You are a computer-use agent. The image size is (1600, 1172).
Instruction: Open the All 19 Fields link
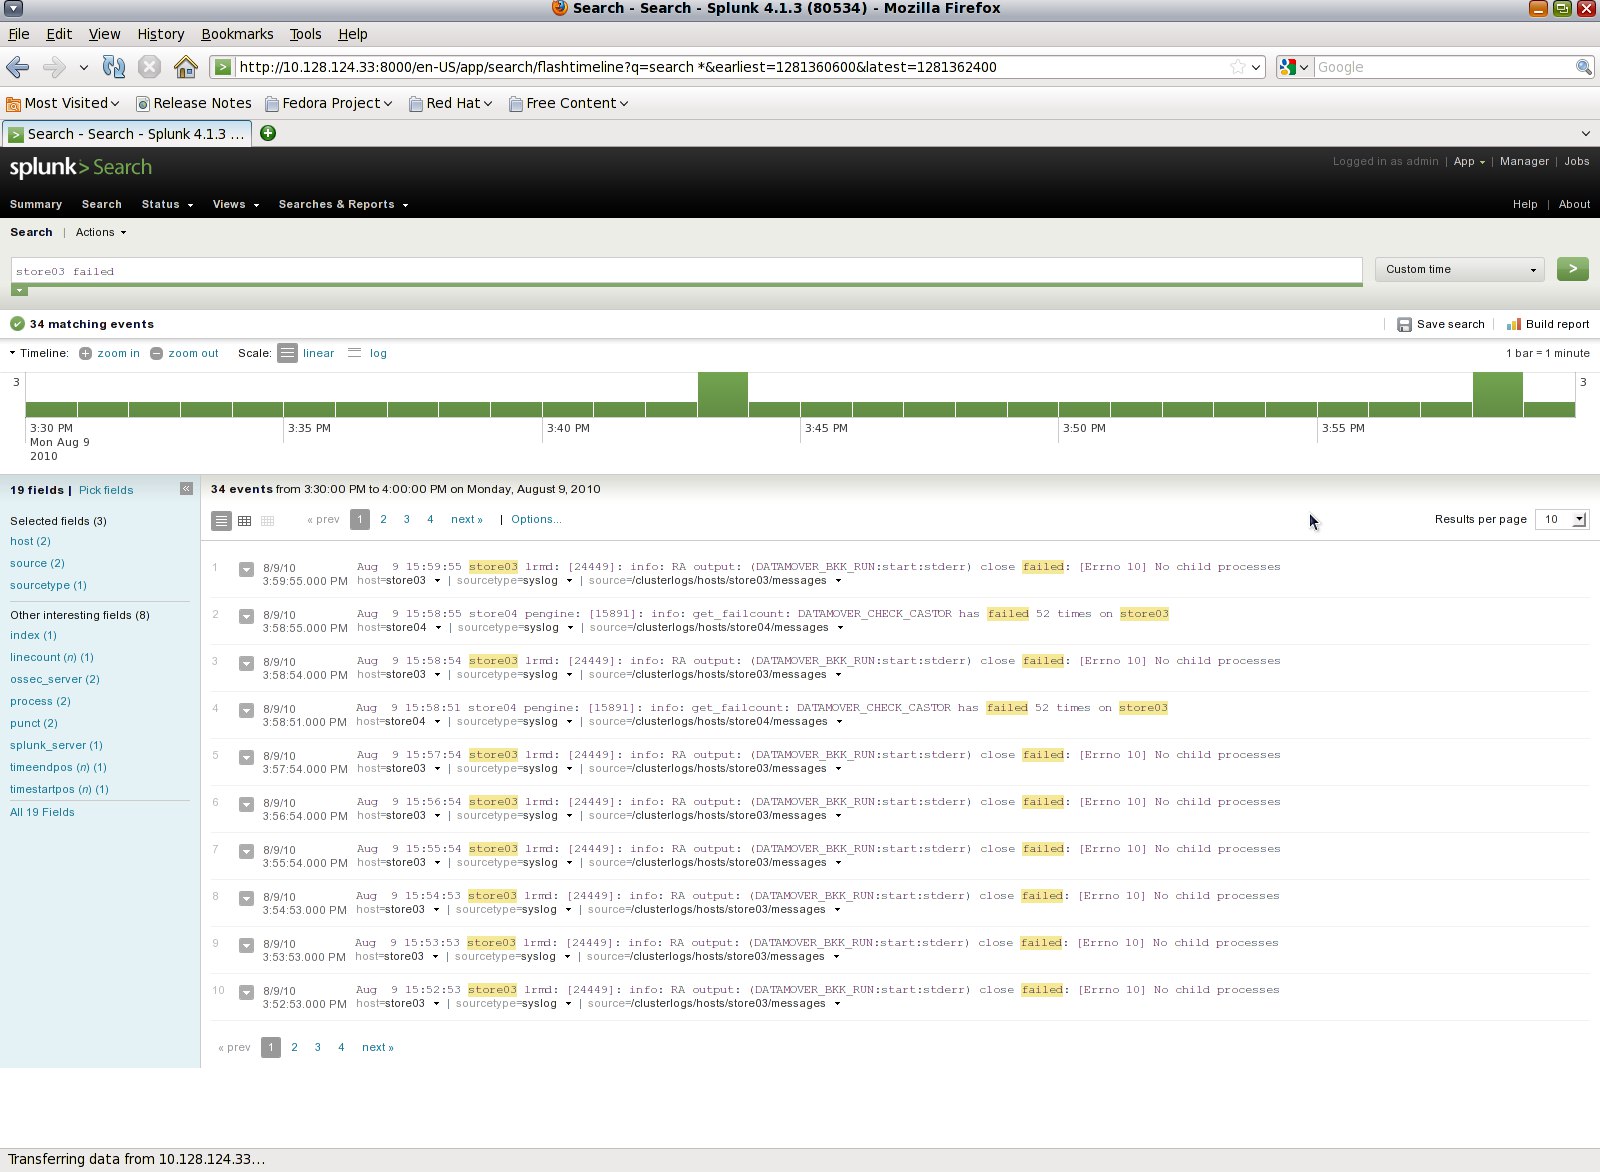coord(42,812)
